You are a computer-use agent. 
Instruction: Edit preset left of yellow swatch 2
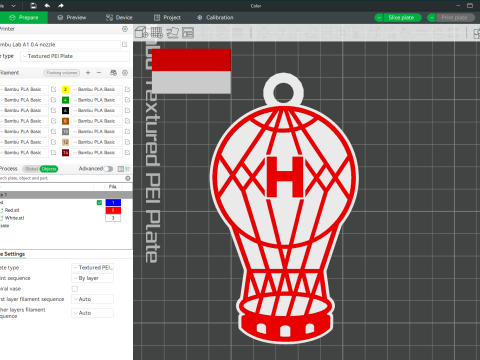tap(54, 89)
